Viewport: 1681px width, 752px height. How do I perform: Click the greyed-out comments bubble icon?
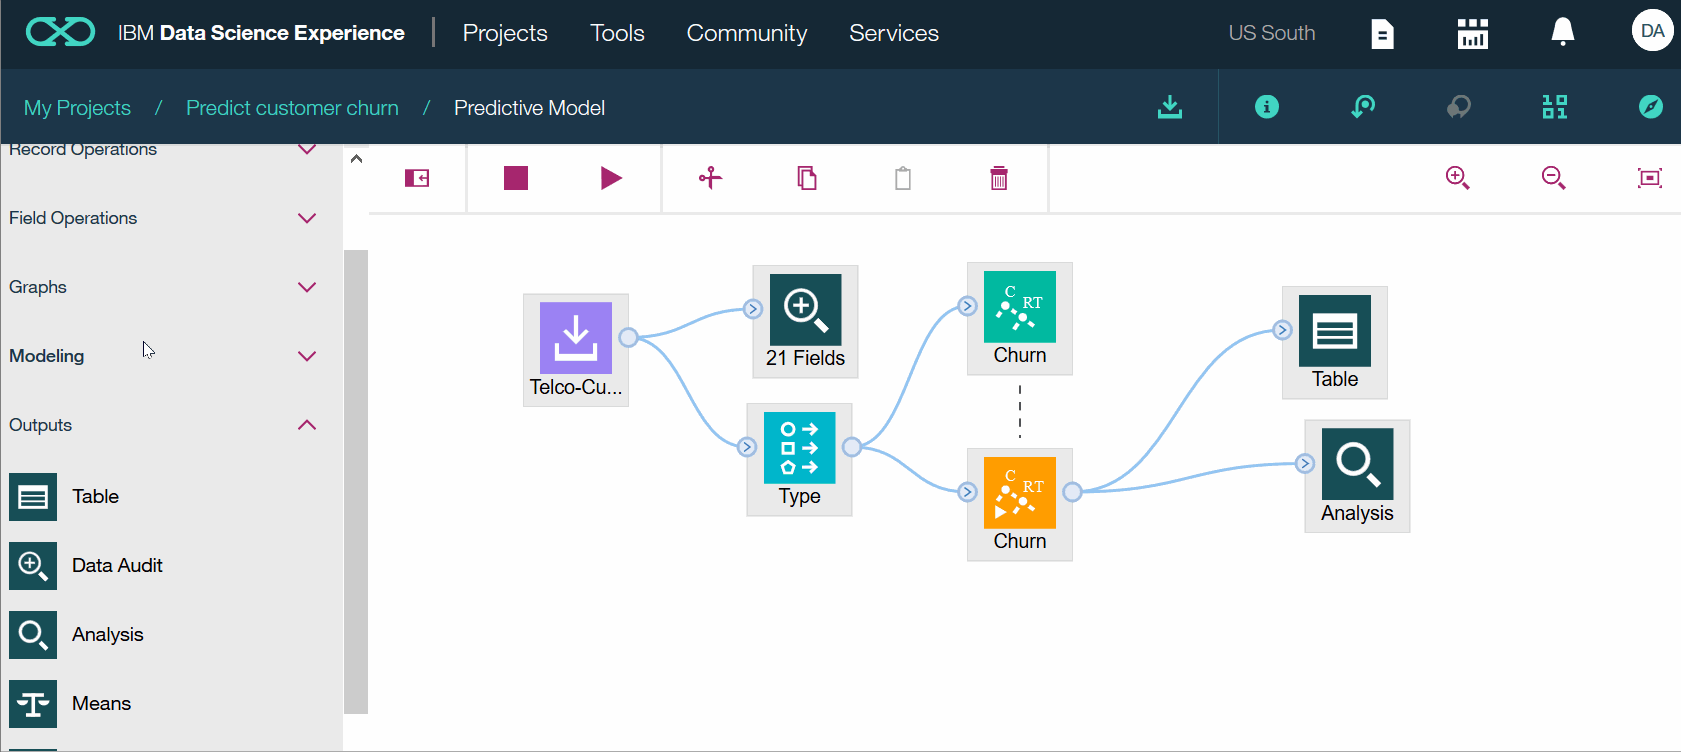tap(1458, 107)
